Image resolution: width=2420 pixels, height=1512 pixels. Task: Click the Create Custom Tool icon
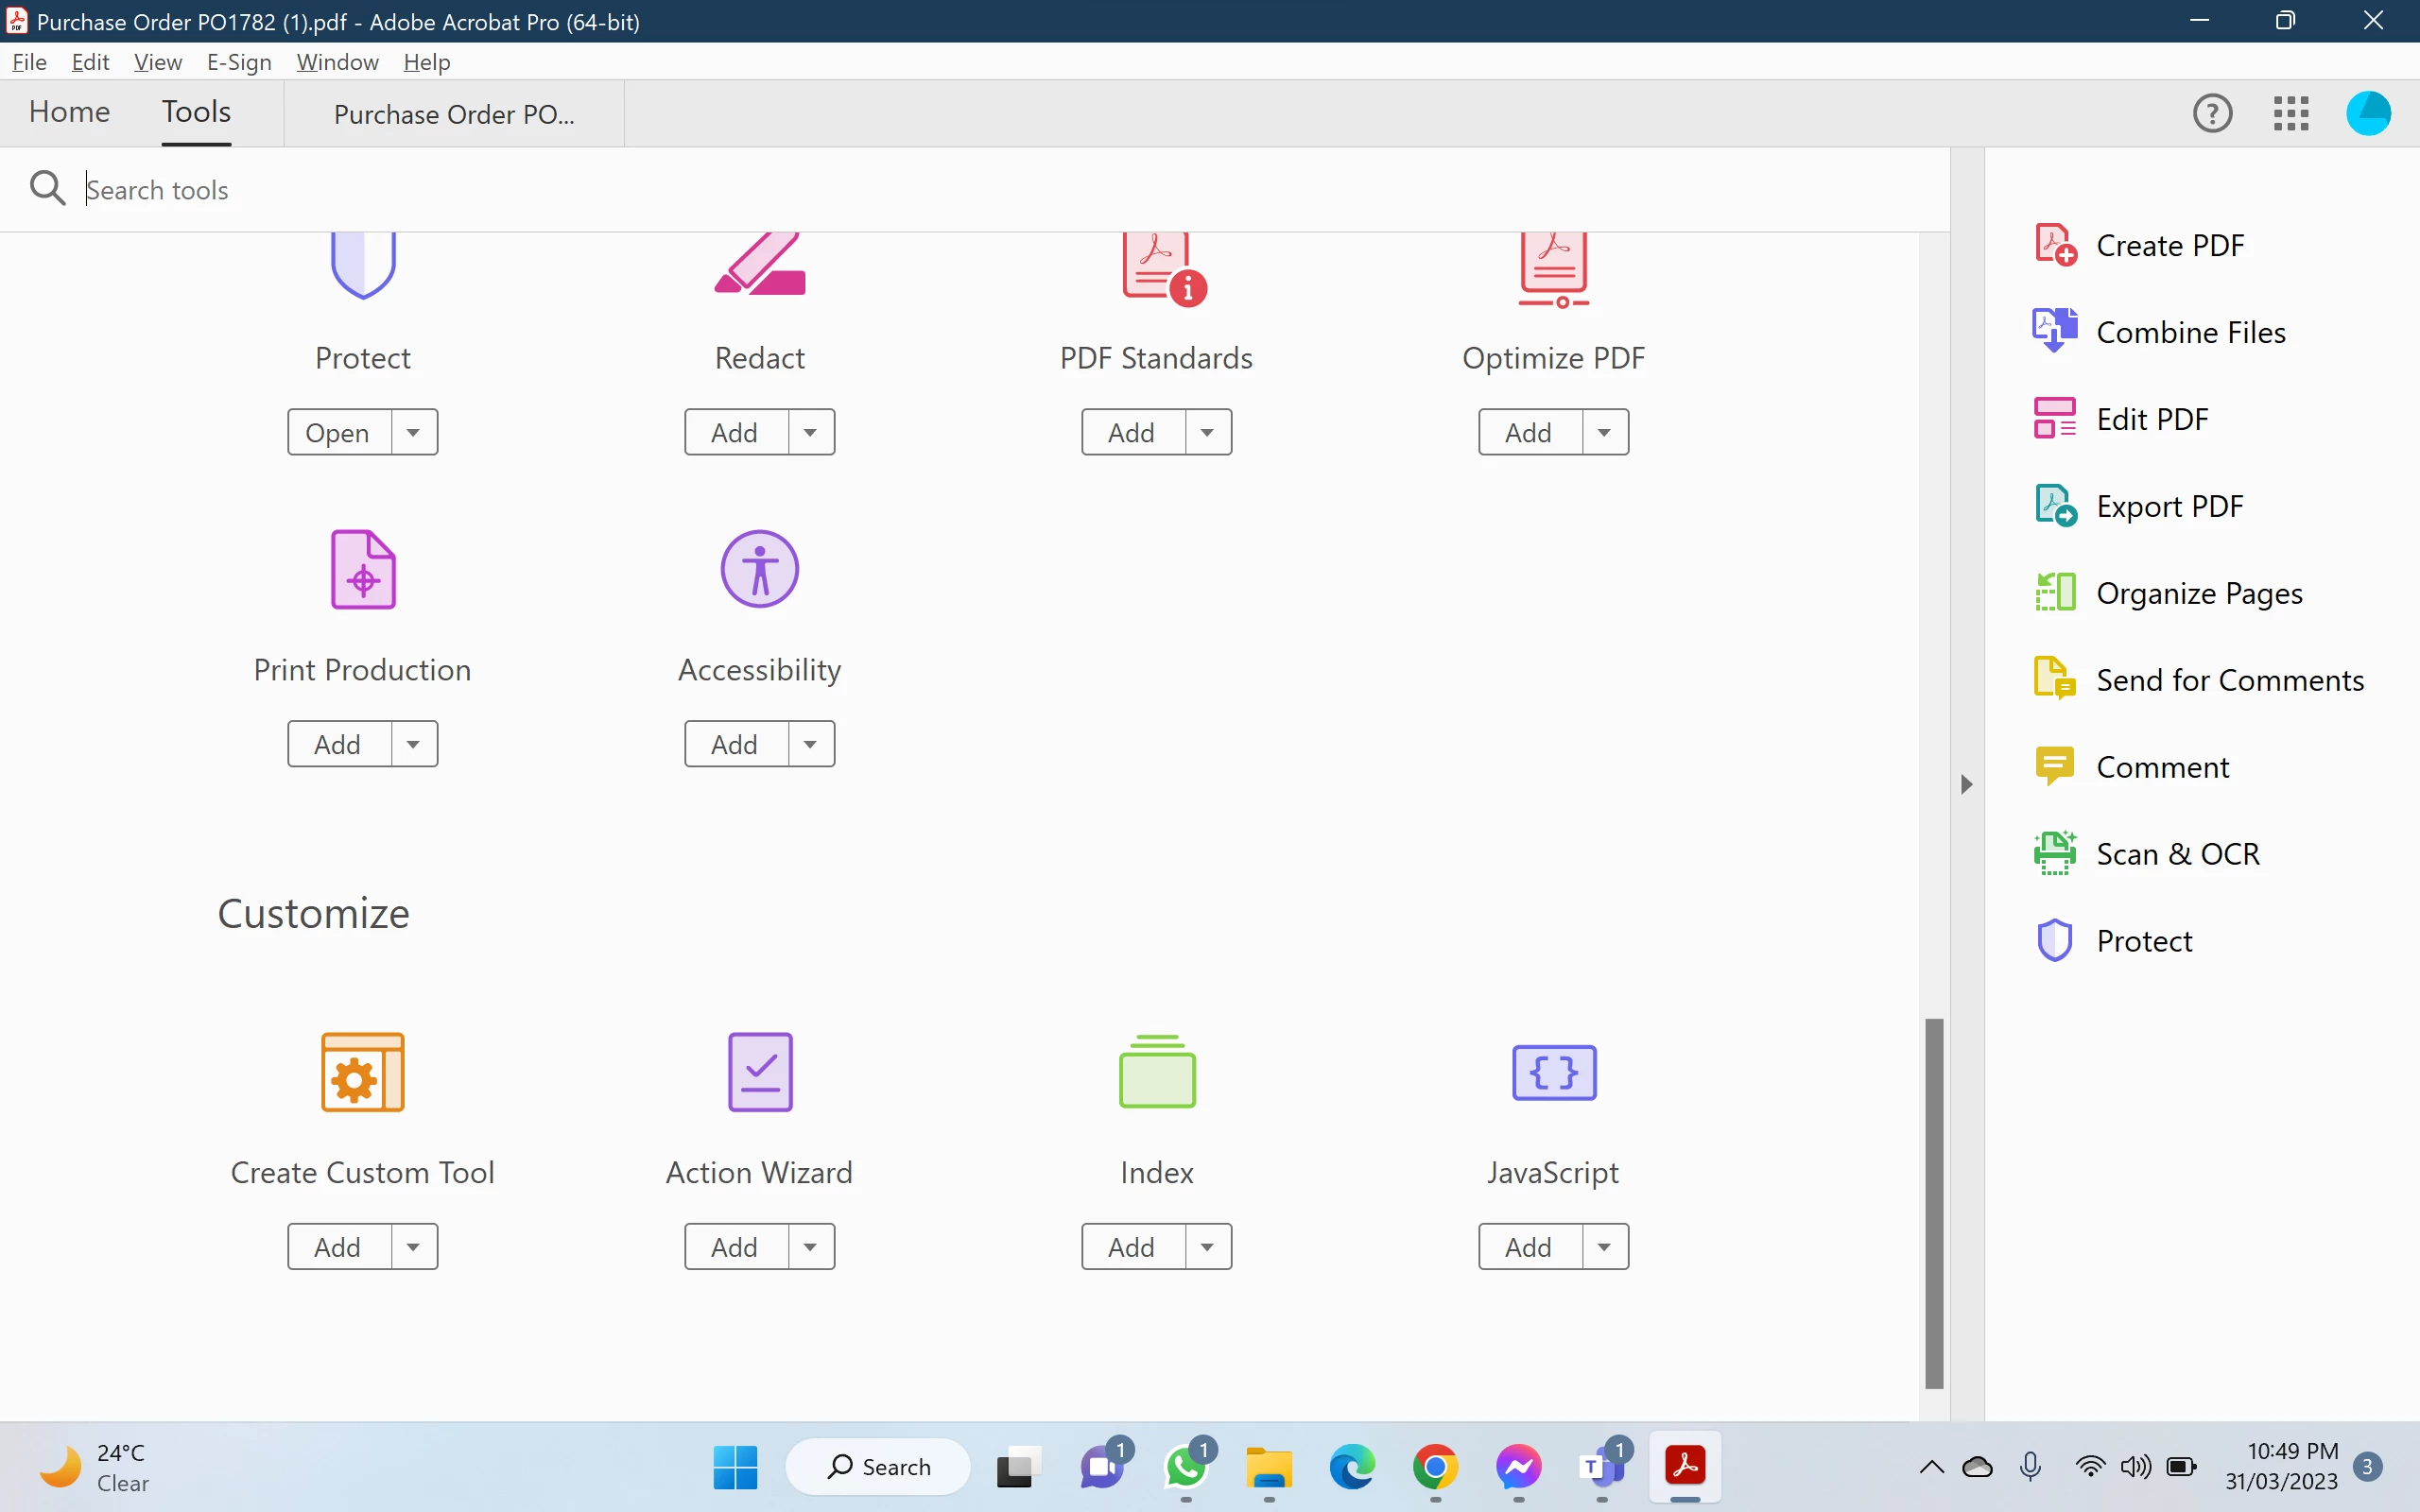[363, 1071]
